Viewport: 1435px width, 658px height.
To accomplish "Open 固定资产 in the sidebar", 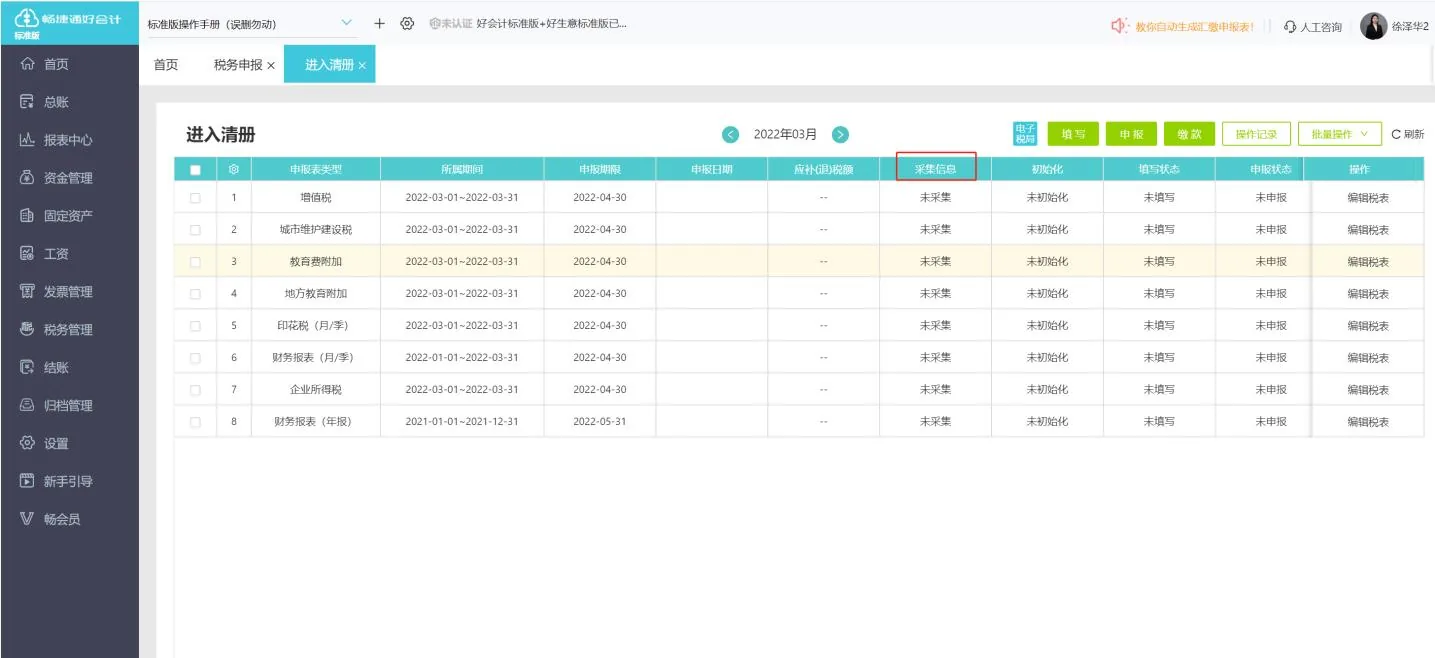I will [x=67, y=216].
